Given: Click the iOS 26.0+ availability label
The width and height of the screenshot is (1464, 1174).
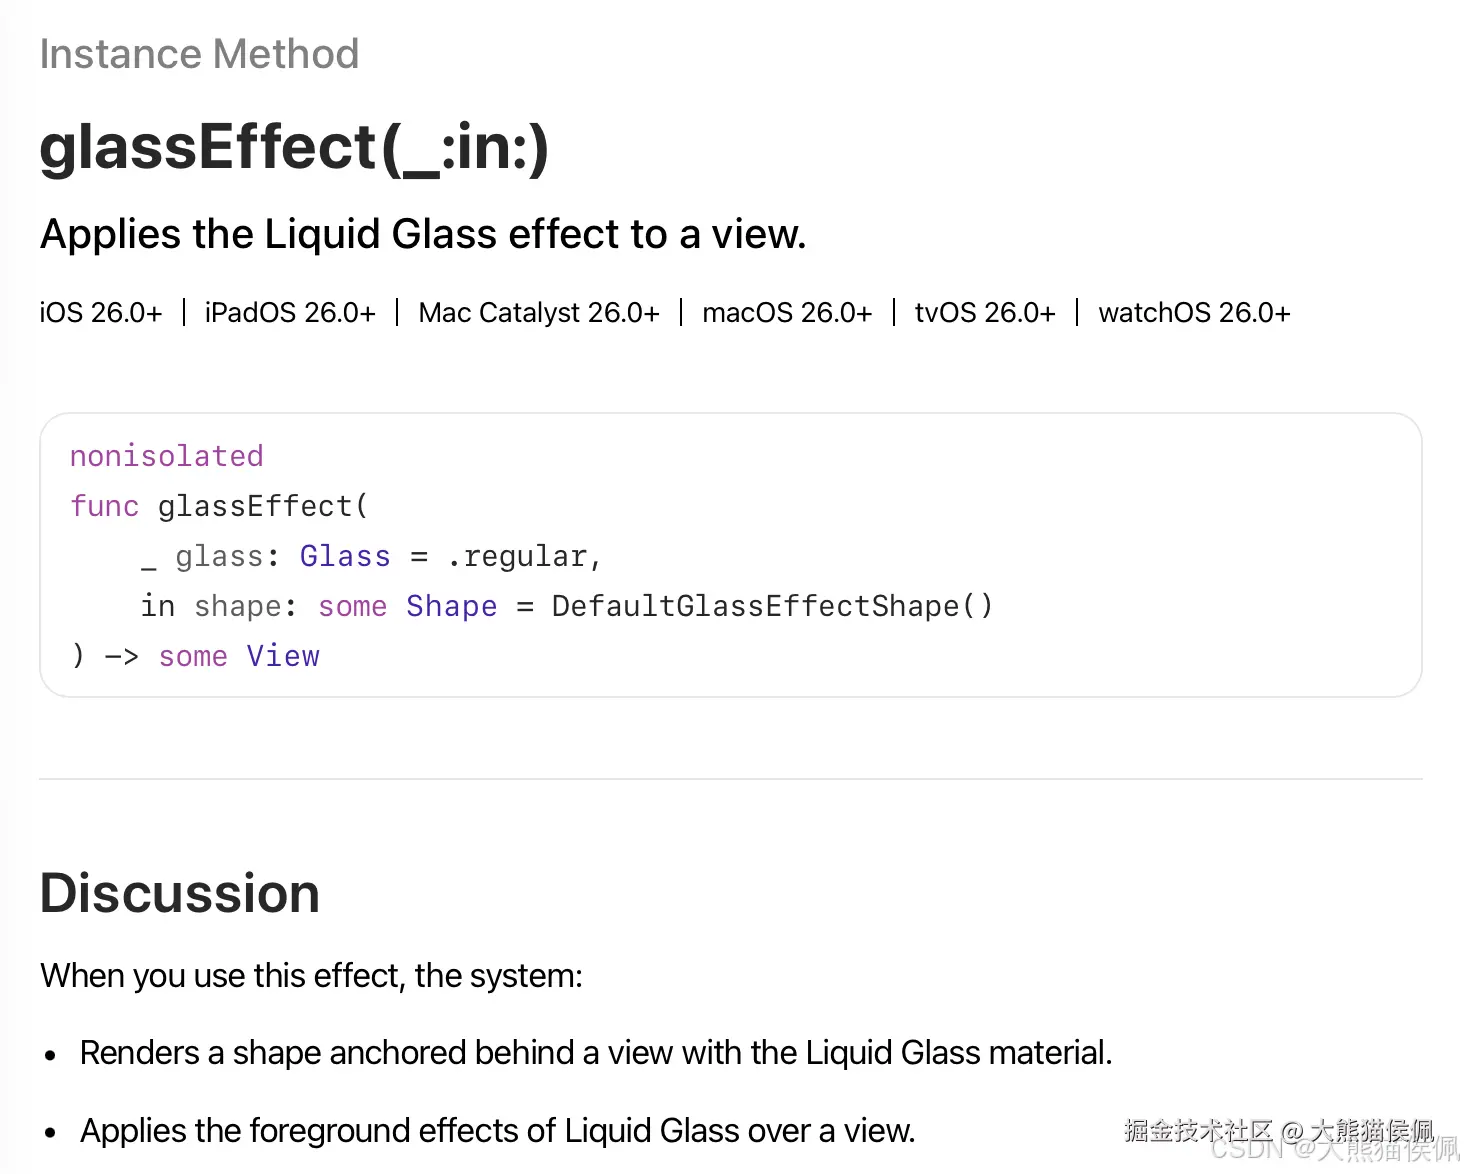Looking at the screenshot, I should point(101,312).
